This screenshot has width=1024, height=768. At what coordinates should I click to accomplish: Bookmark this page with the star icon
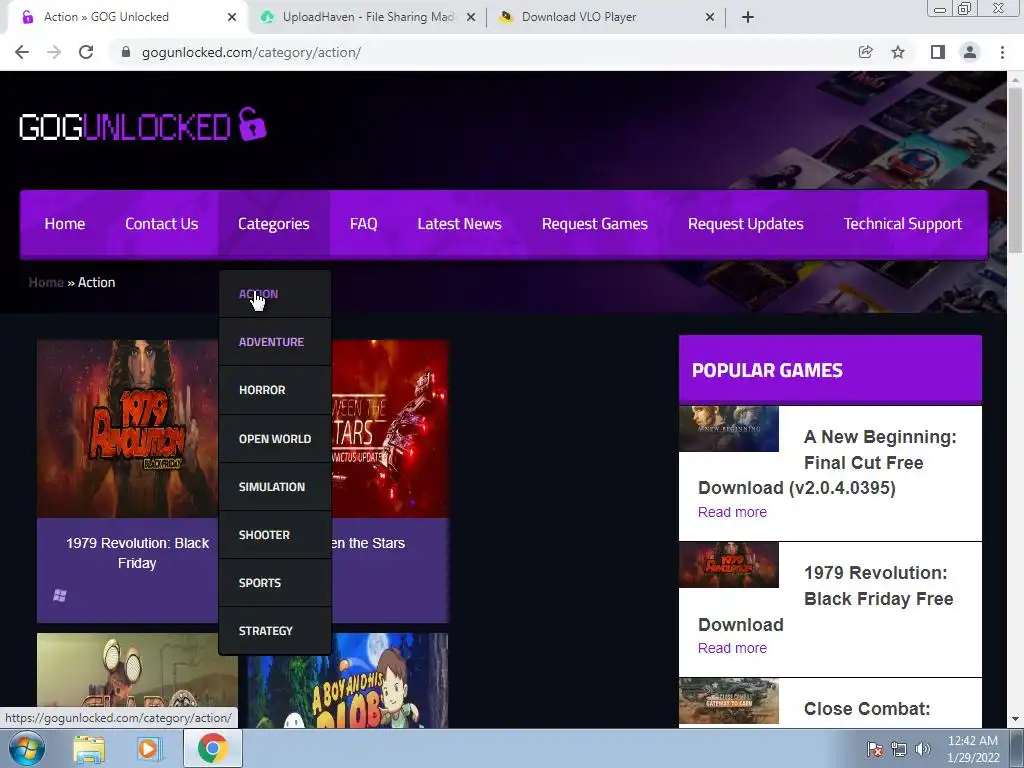898,52
